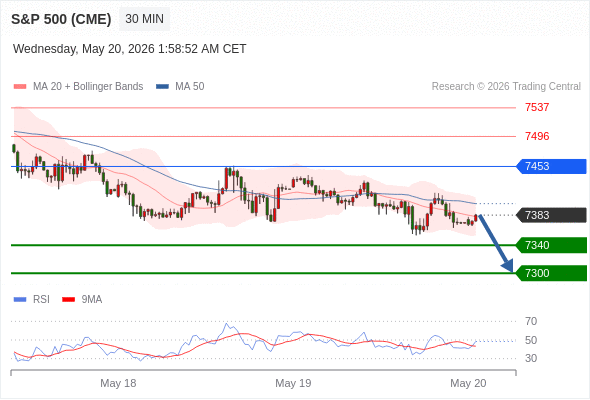Click the 30 MIN timeframe badge

tap(144, 19)
